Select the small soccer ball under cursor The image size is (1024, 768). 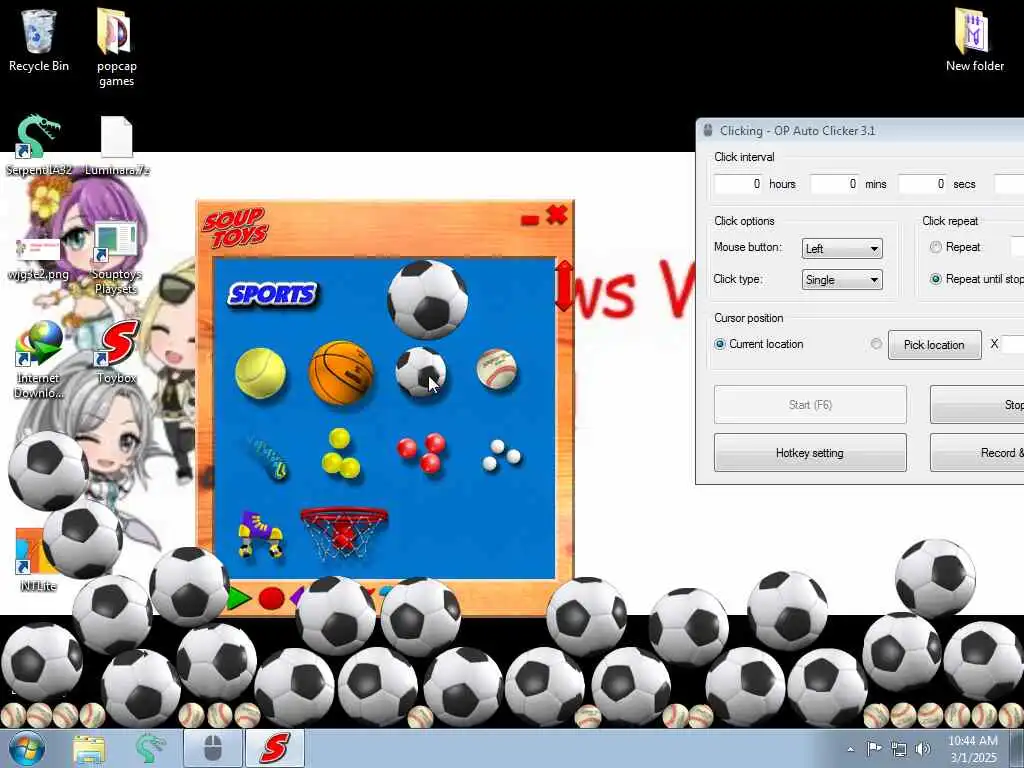421,371
